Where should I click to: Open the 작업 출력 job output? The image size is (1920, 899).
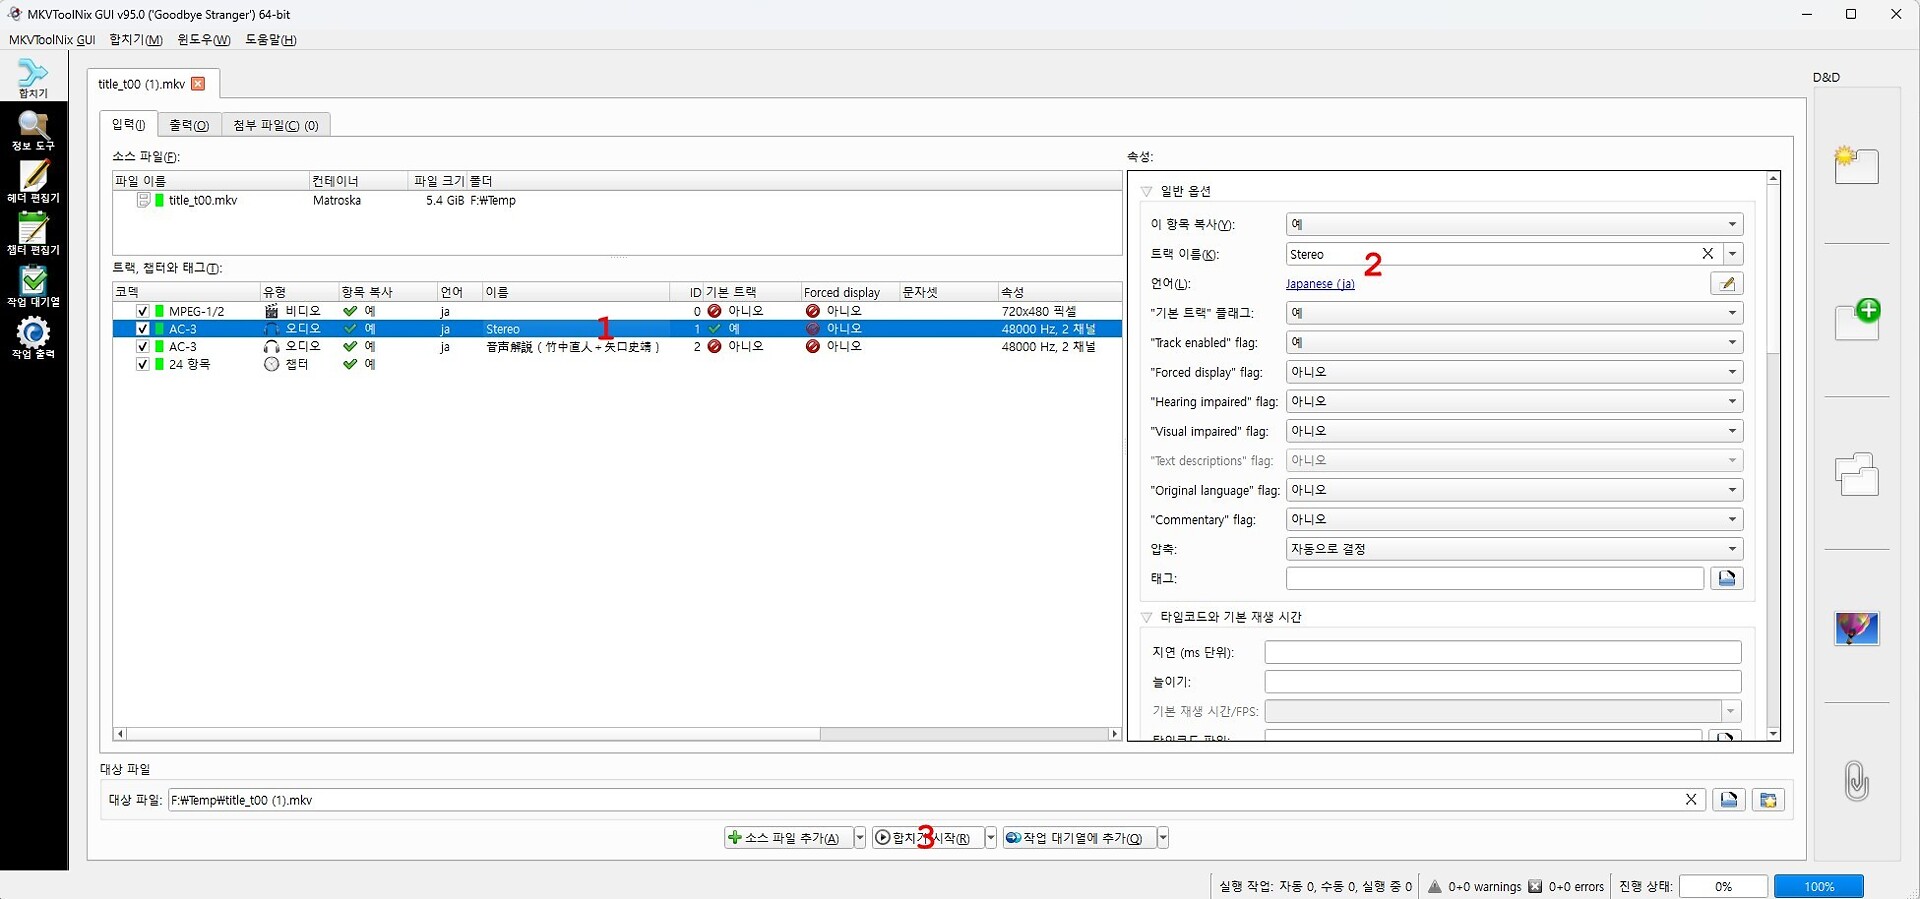33,338
